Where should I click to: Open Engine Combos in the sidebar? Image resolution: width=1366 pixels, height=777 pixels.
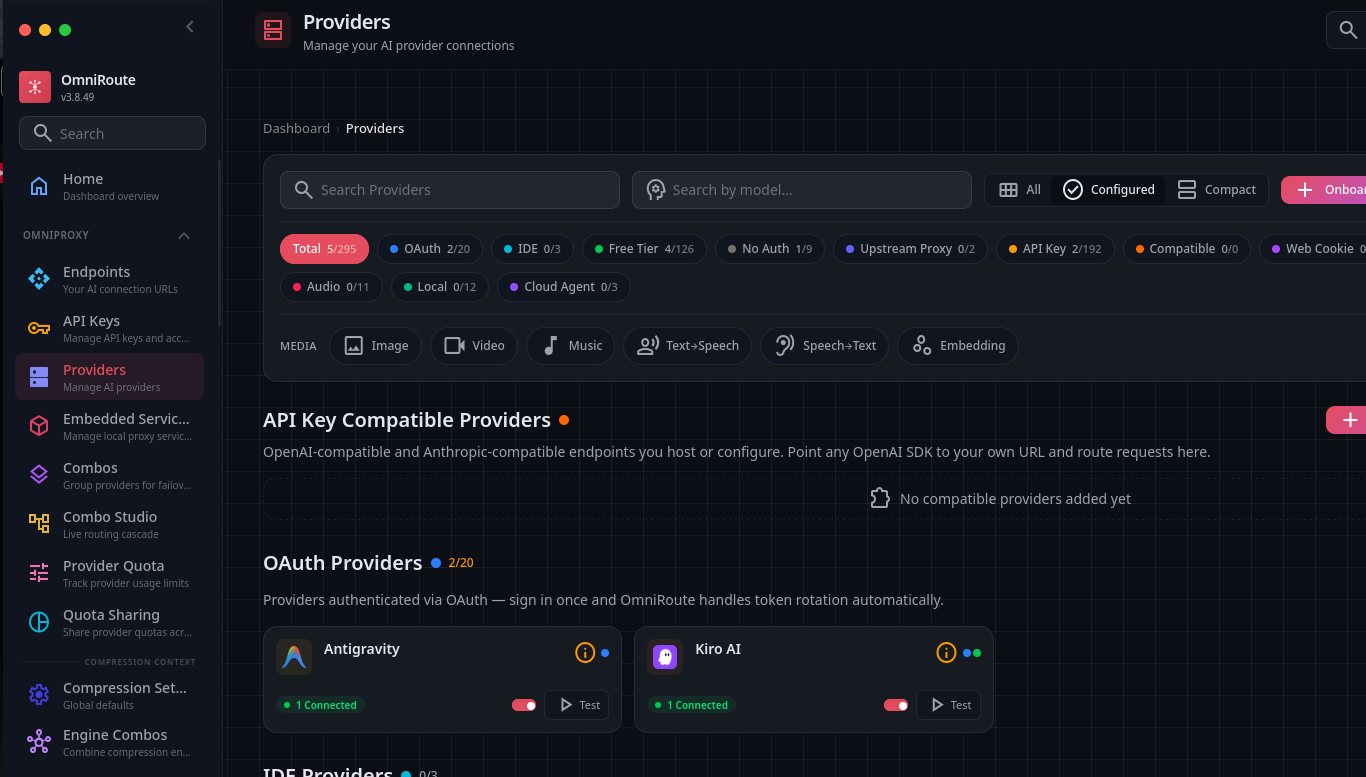(109, 742)
